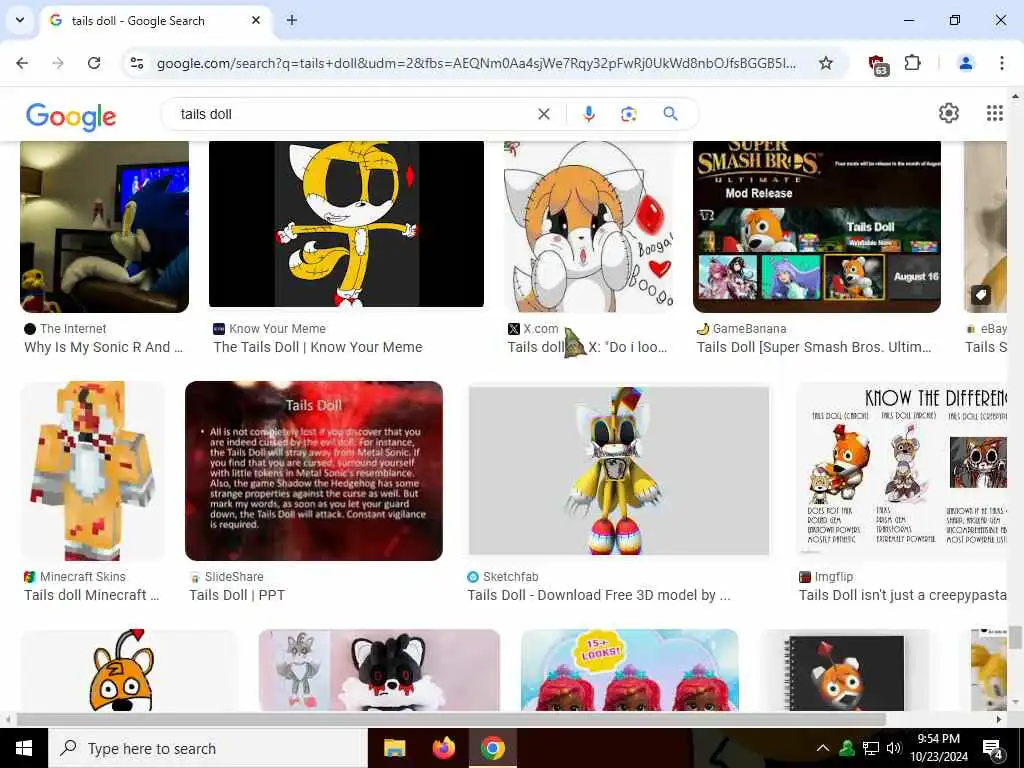View site information icon in address bar
Image resolution: width=1024 pixels, height=768 pixels.
pos(136,63)
